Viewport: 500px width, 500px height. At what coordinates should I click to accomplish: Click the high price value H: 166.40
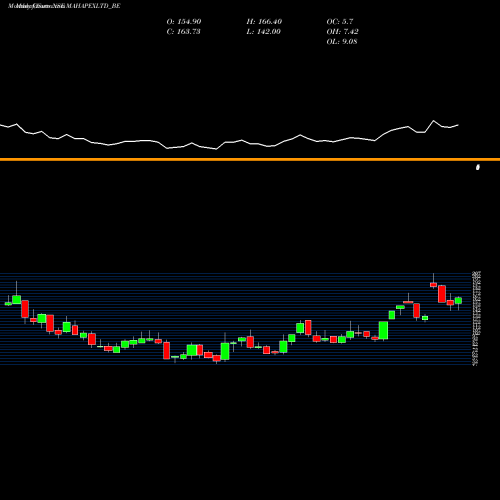click(x=264, y=22)
